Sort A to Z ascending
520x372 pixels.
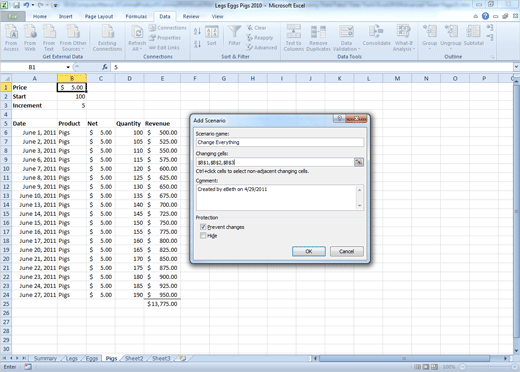click(197, 31)
